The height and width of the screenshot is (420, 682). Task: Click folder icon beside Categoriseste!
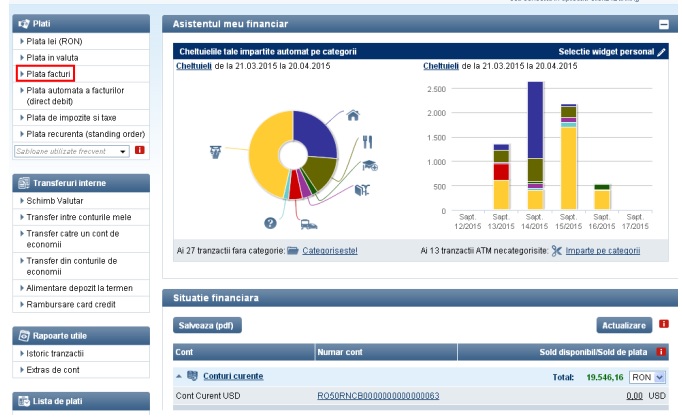[x=293, y=250]
